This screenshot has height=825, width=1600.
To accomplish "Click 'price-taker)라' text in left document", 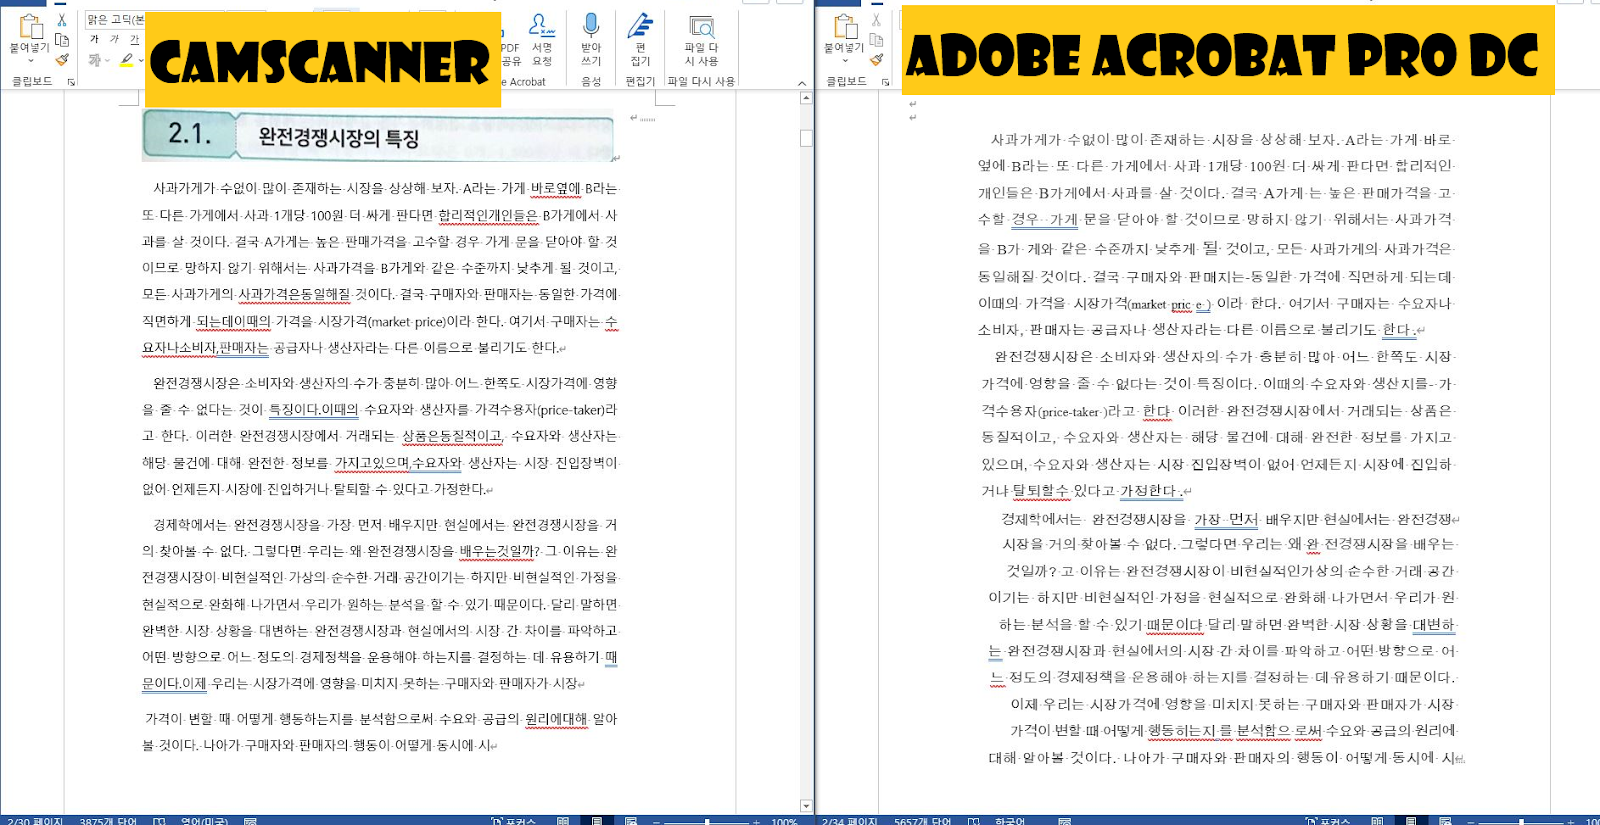I will pyautogui.click(x=578, y=409).
